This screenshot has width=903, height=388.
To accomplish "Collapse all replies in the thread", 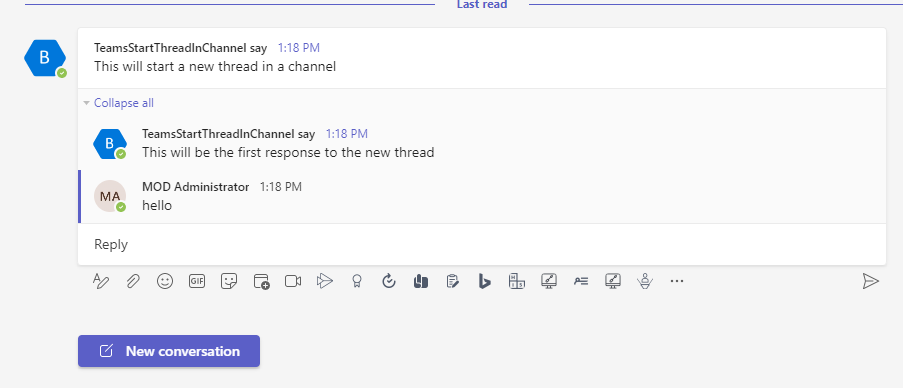I will [x=124, y=103].
